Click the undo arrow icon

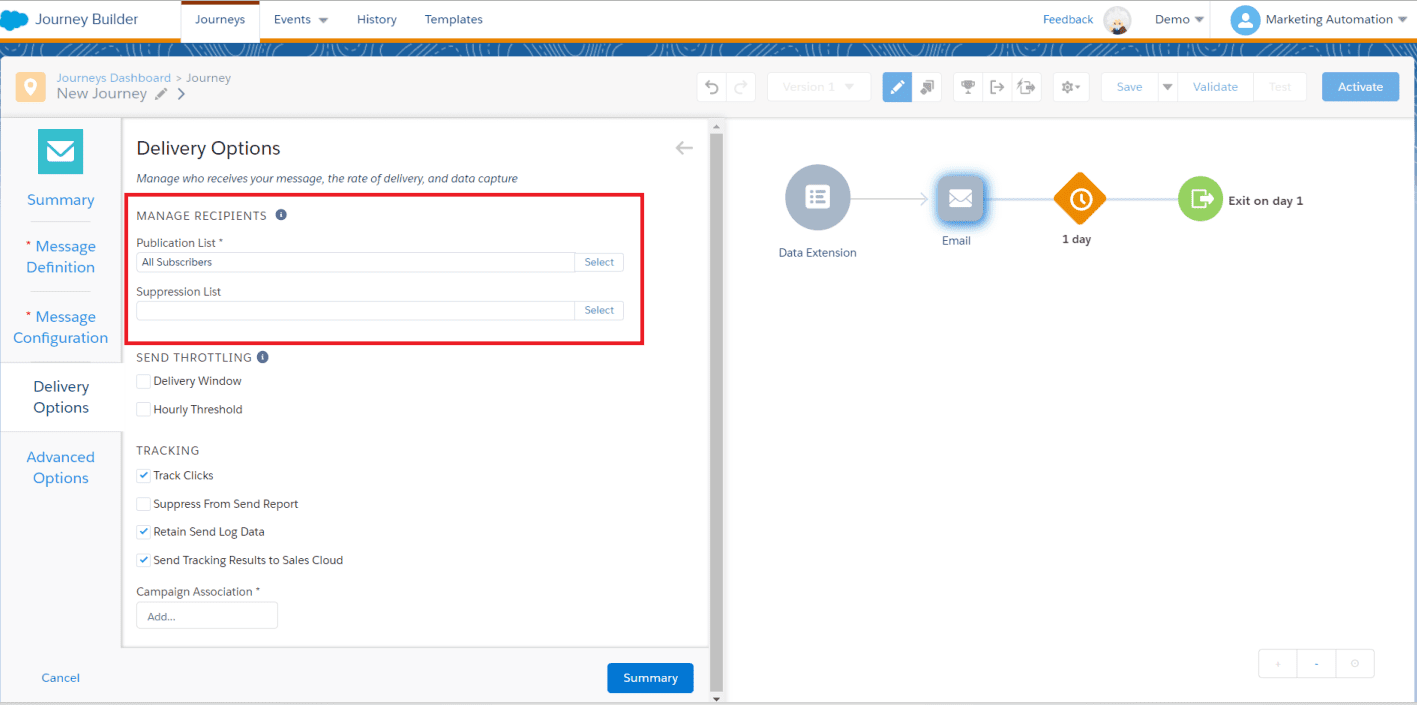tap(712, 87)
